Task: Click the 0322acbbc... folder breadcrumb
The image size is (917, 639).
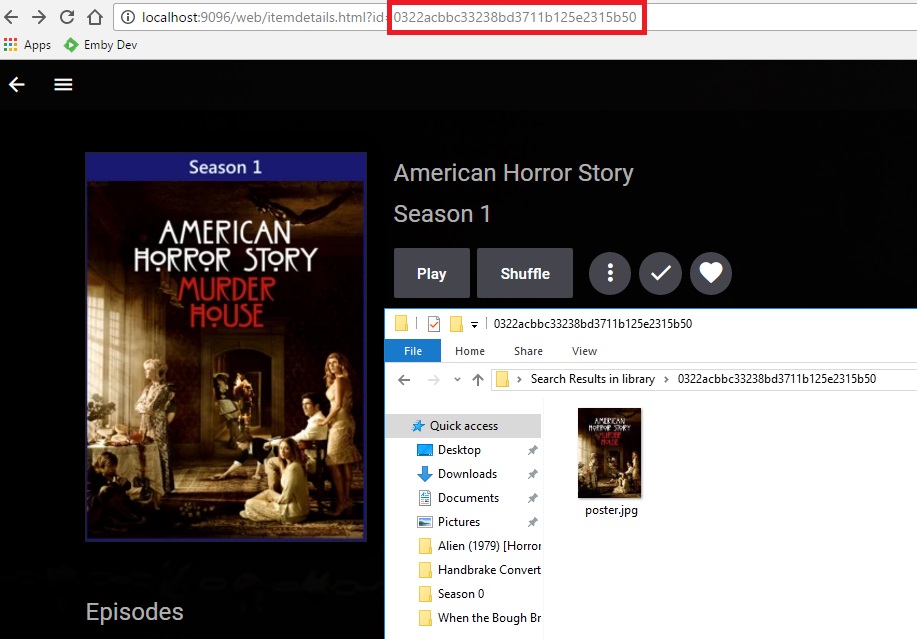Action: click(x=777, y=379)
